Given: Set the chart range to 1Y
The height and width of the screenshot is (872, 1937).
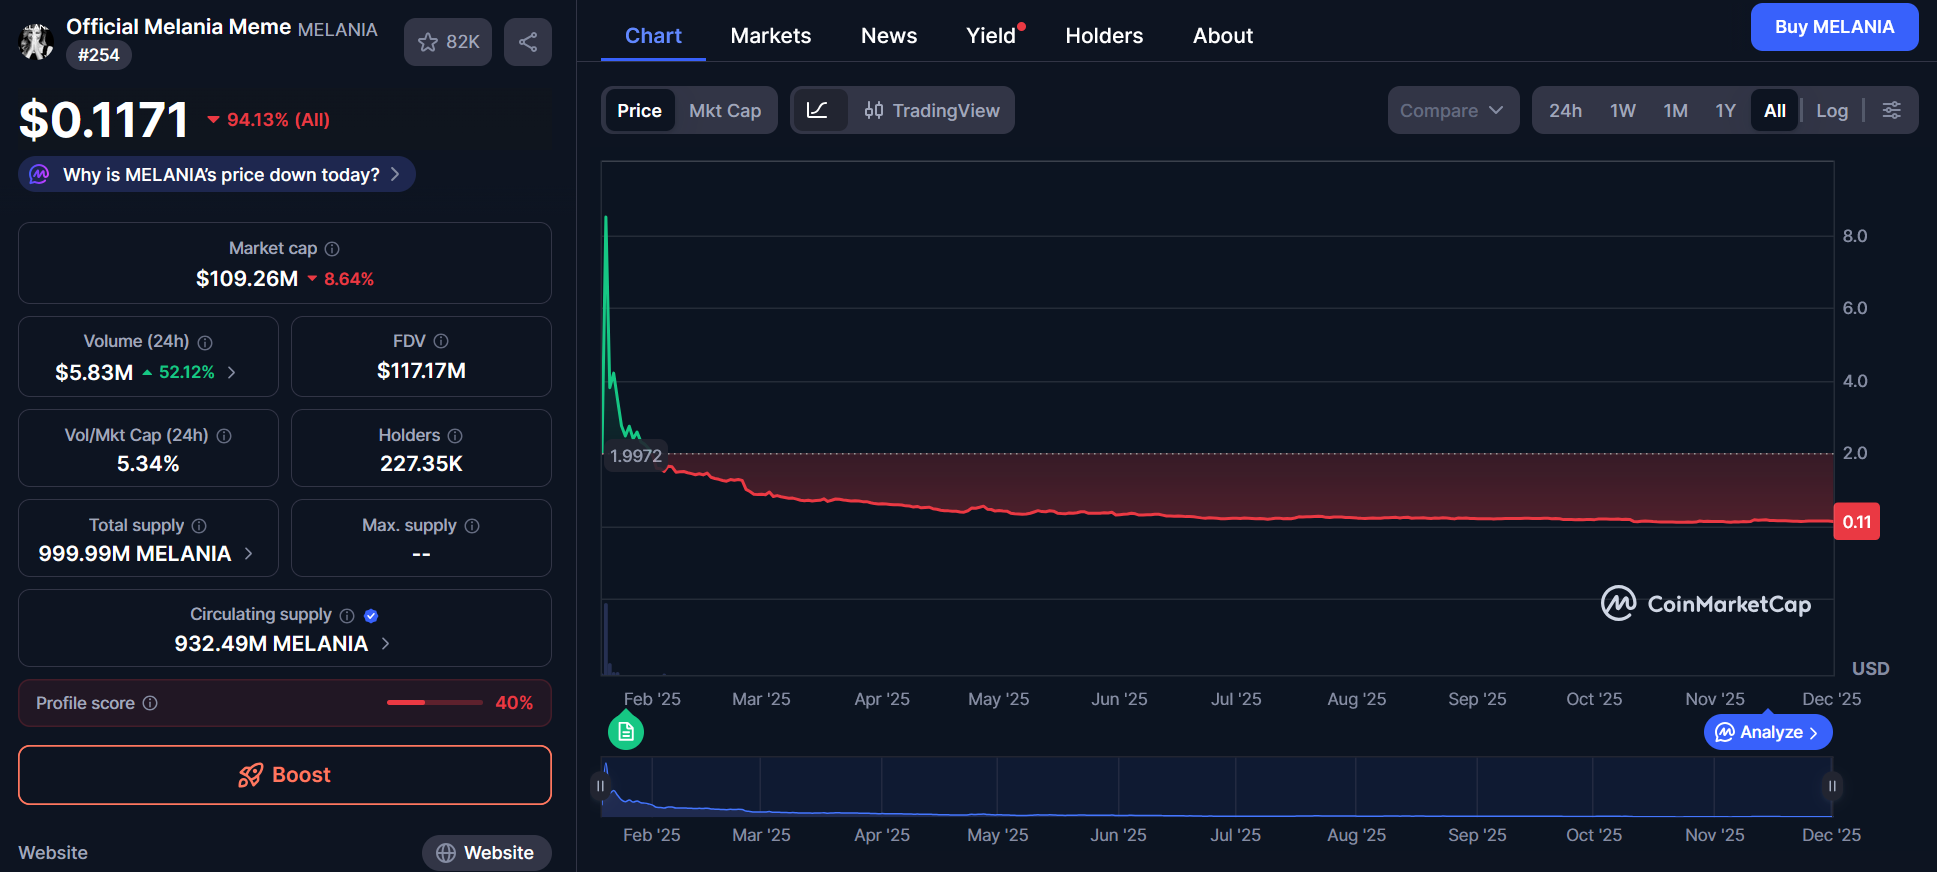Looking at the screenshot, I should [x=1726, y=110].
